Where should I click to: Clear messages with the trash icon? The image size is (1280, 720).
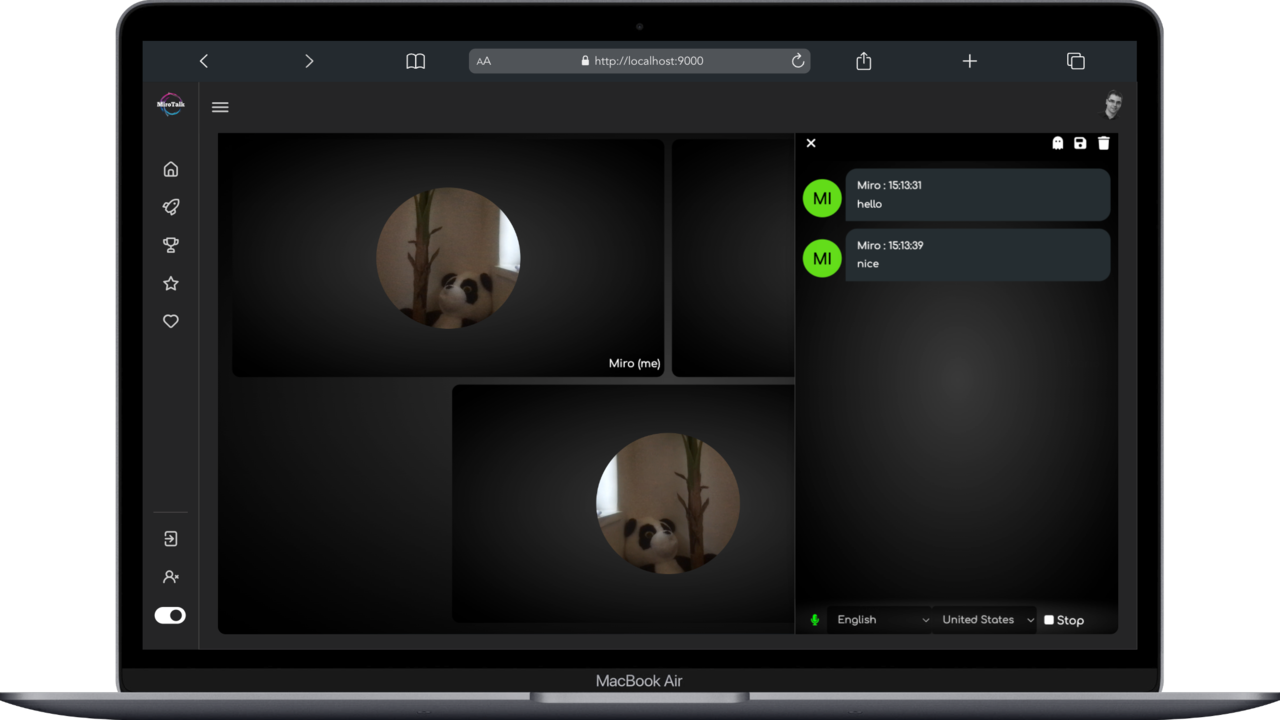(1103, 143)
